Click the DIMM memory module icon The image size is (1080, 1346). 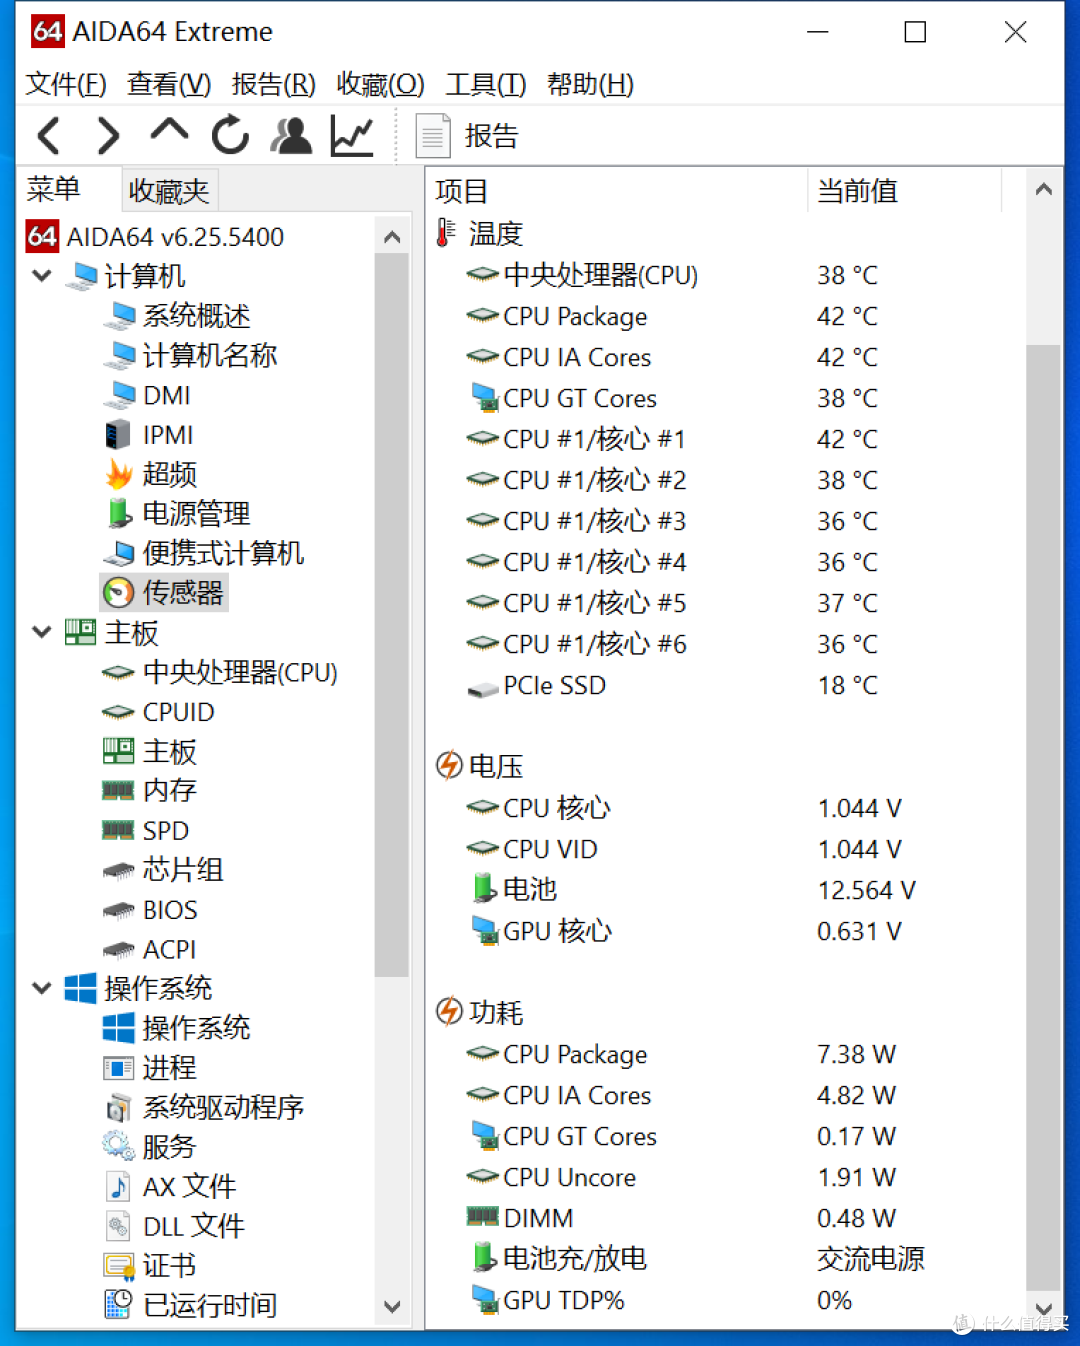tap(483, 1216)
